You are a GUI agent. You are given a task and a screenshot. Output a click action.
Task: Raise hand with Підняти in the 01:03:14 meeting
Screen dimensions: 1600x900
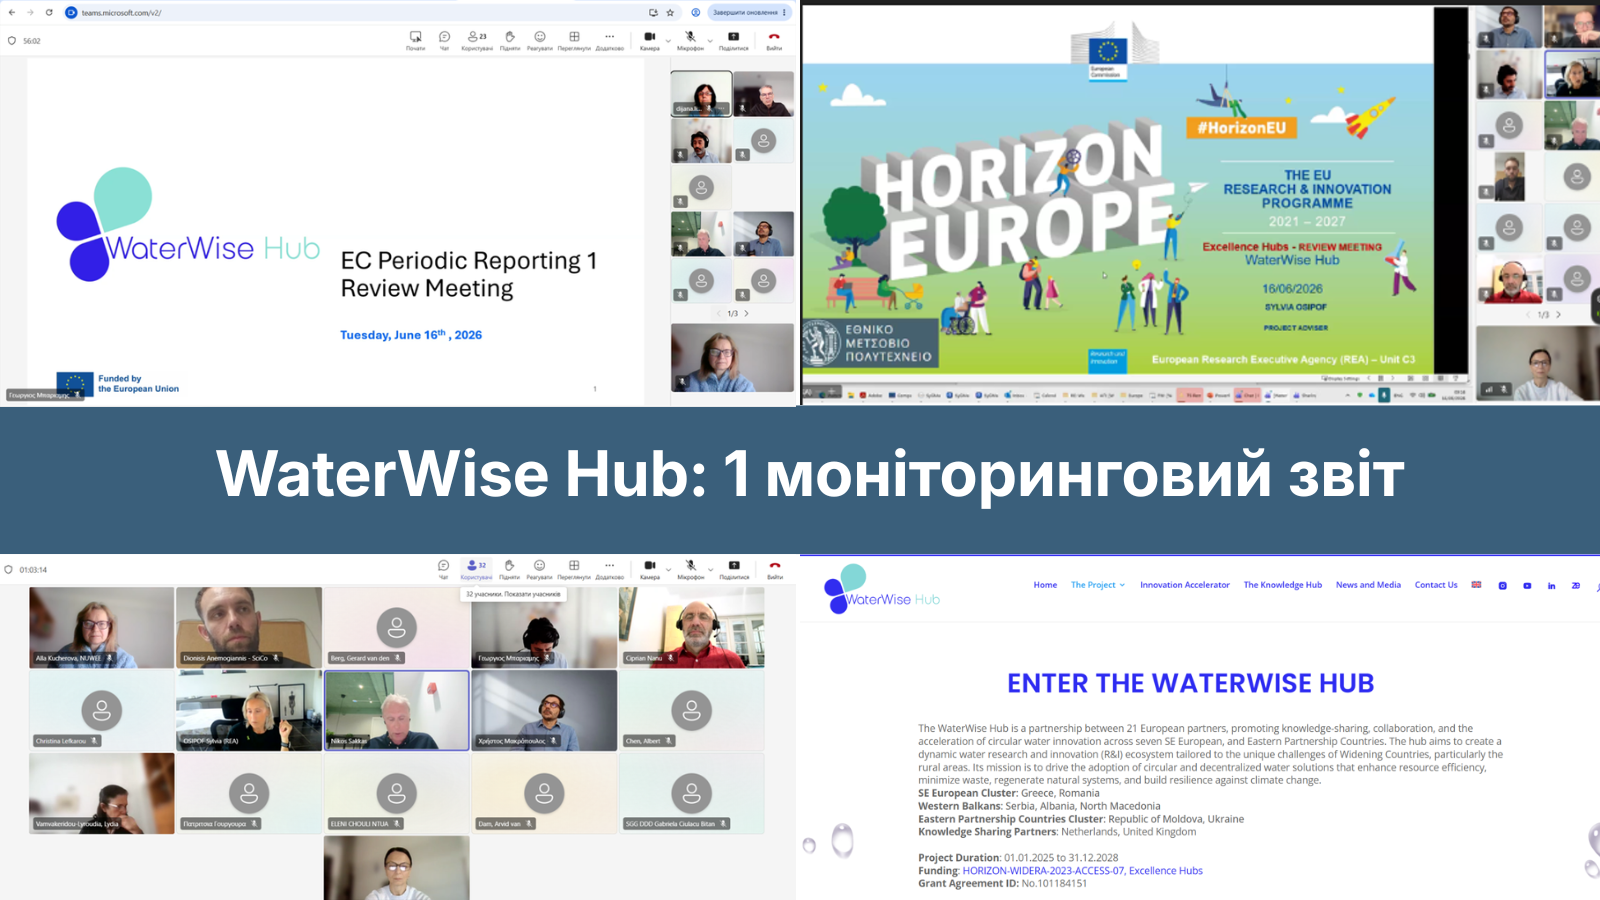click(510, 569)
